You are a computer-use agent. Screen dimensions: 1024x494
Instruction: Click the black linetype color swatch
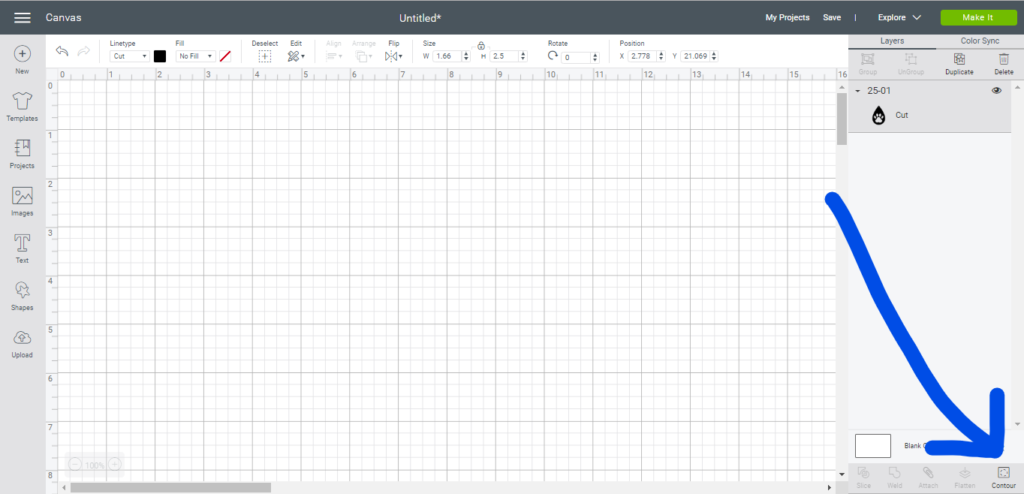click(160, 57)
